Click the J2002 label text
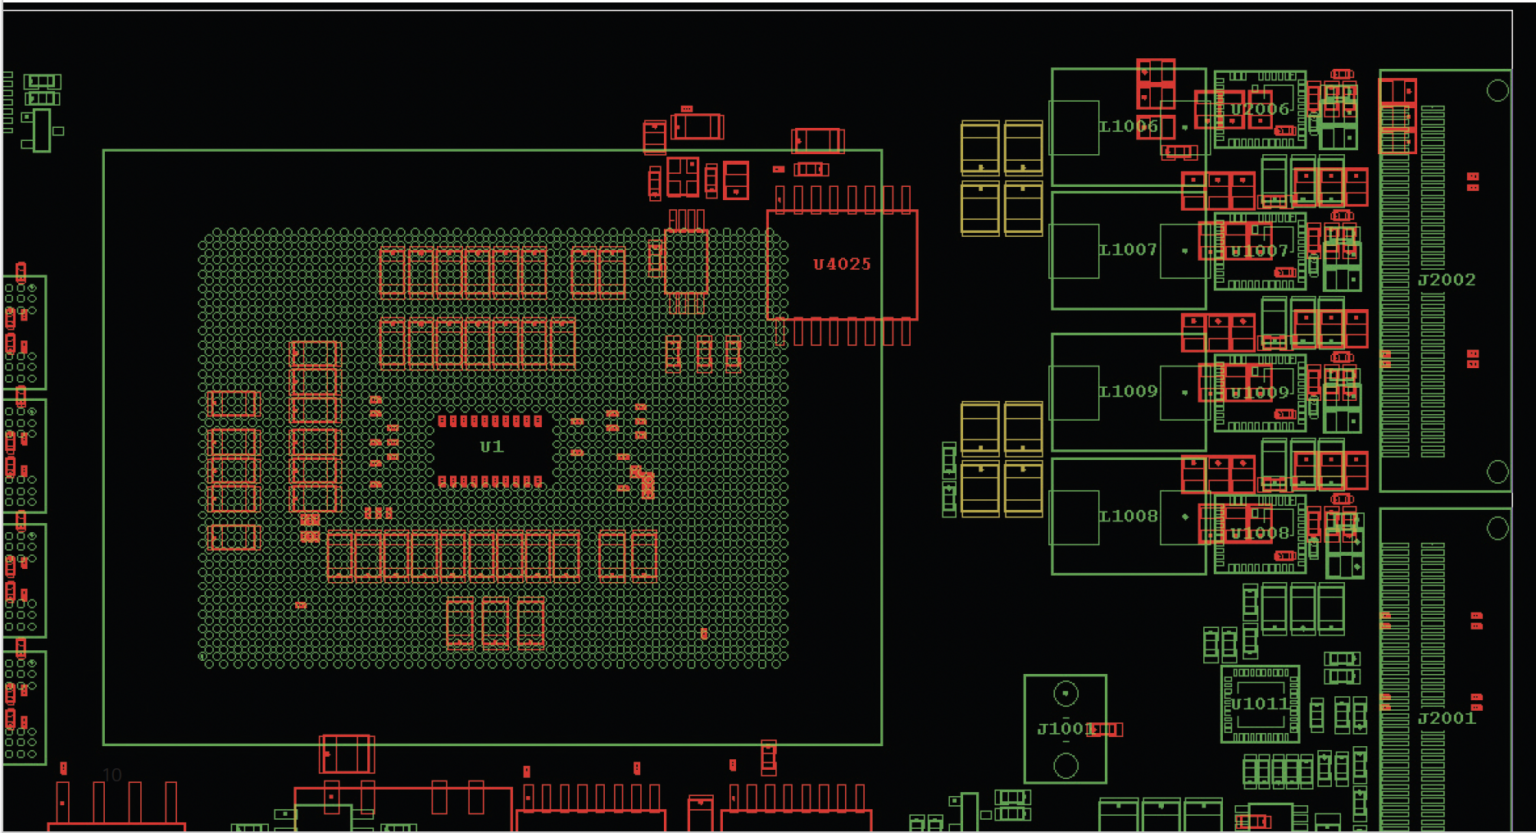The height and width of the screenshot is (833, 1536). (1447, 281)
